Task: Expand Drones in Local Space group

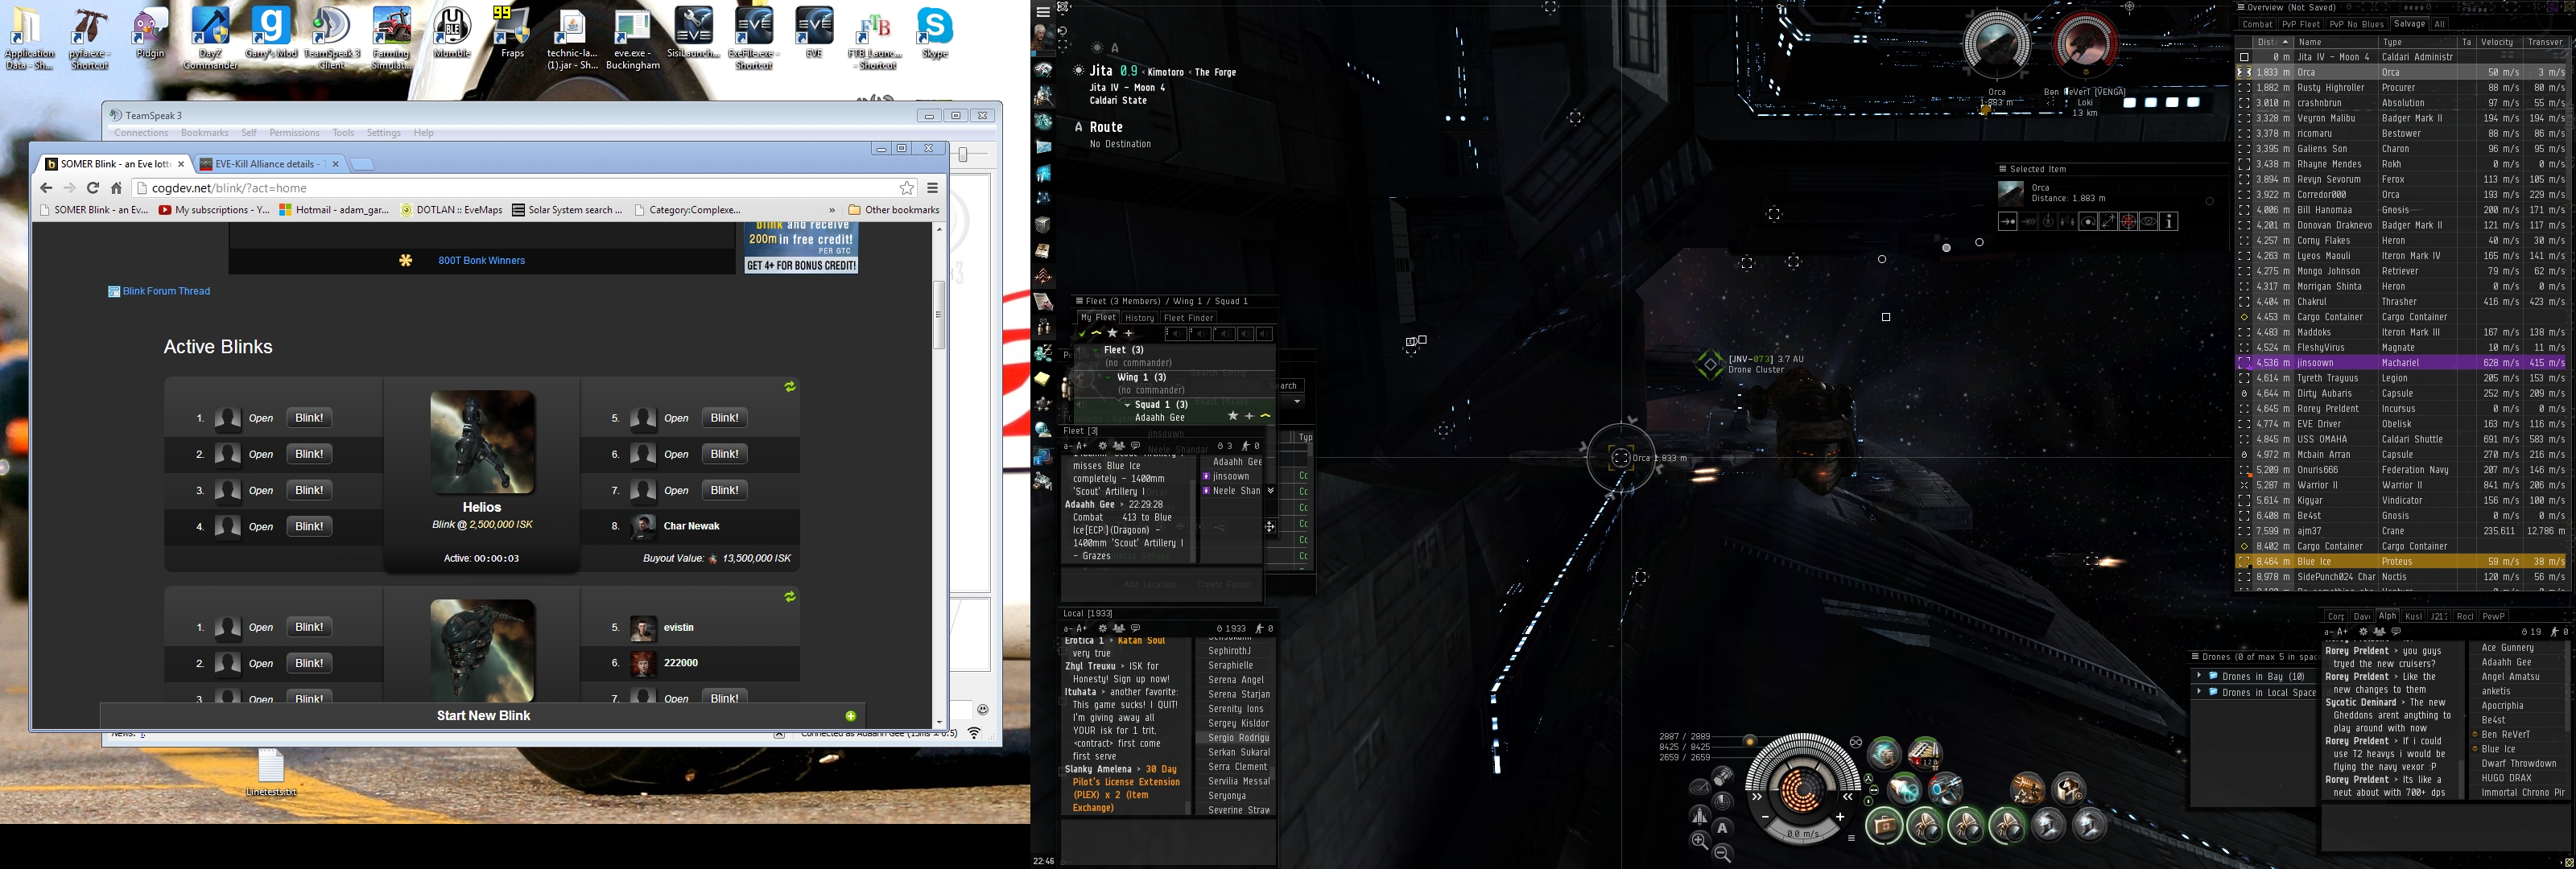Action: 2199,692
